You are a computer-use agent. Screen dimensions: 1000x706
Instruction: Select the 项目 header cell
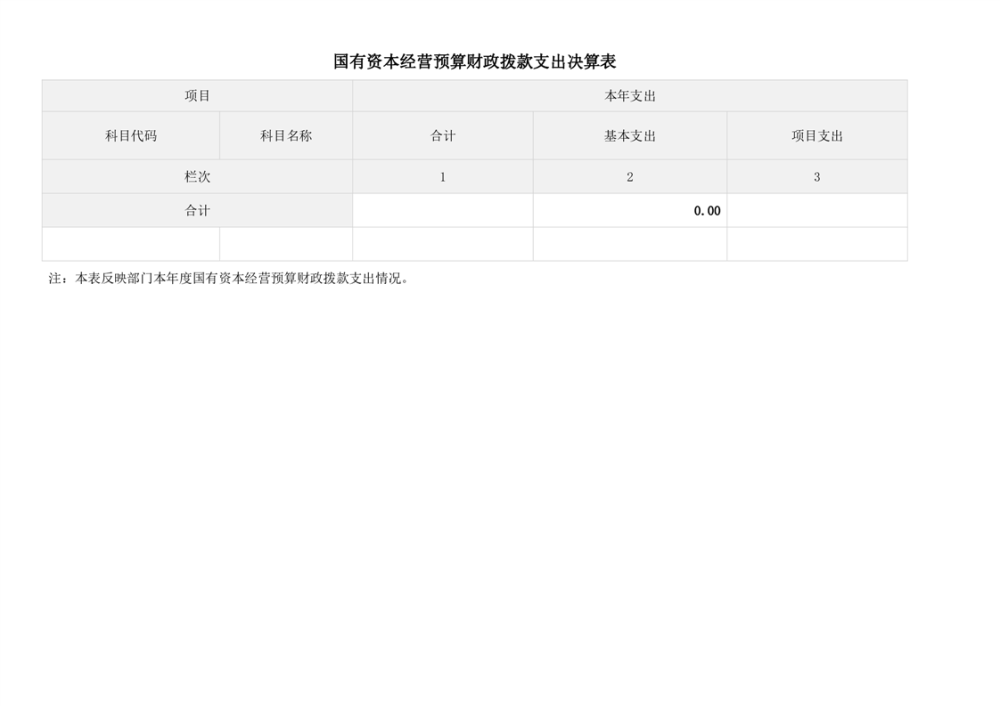(197, 96)
